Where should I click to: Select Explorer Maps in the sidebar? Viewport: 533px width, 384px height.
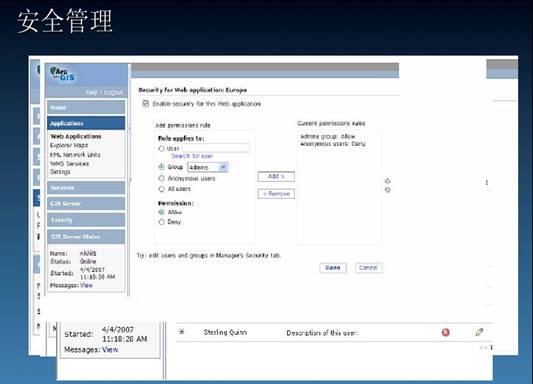click(x=69, y=145)
